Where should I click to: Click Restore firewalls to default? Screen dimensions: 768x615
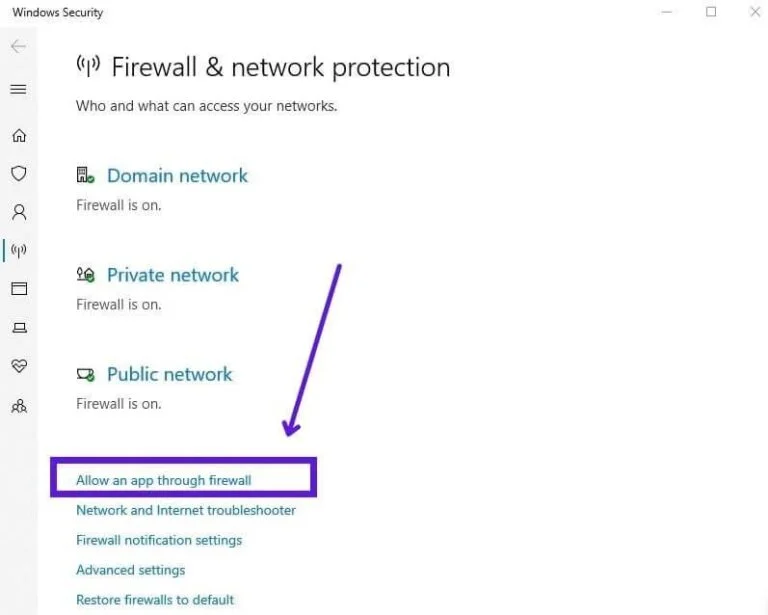[155, 600]
